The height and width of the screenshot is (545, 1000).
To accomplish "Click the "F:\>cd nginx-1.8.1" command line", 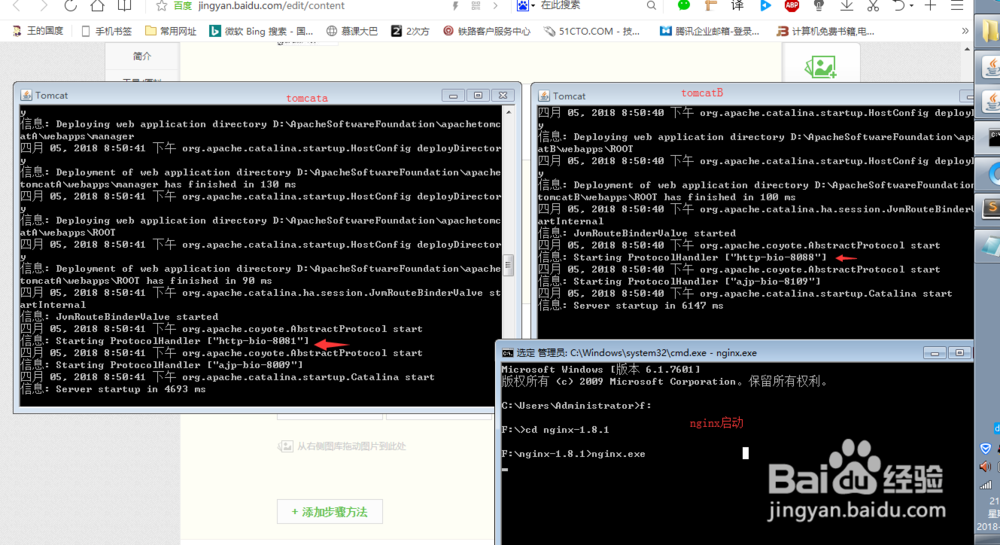I will tap(555, 430).
